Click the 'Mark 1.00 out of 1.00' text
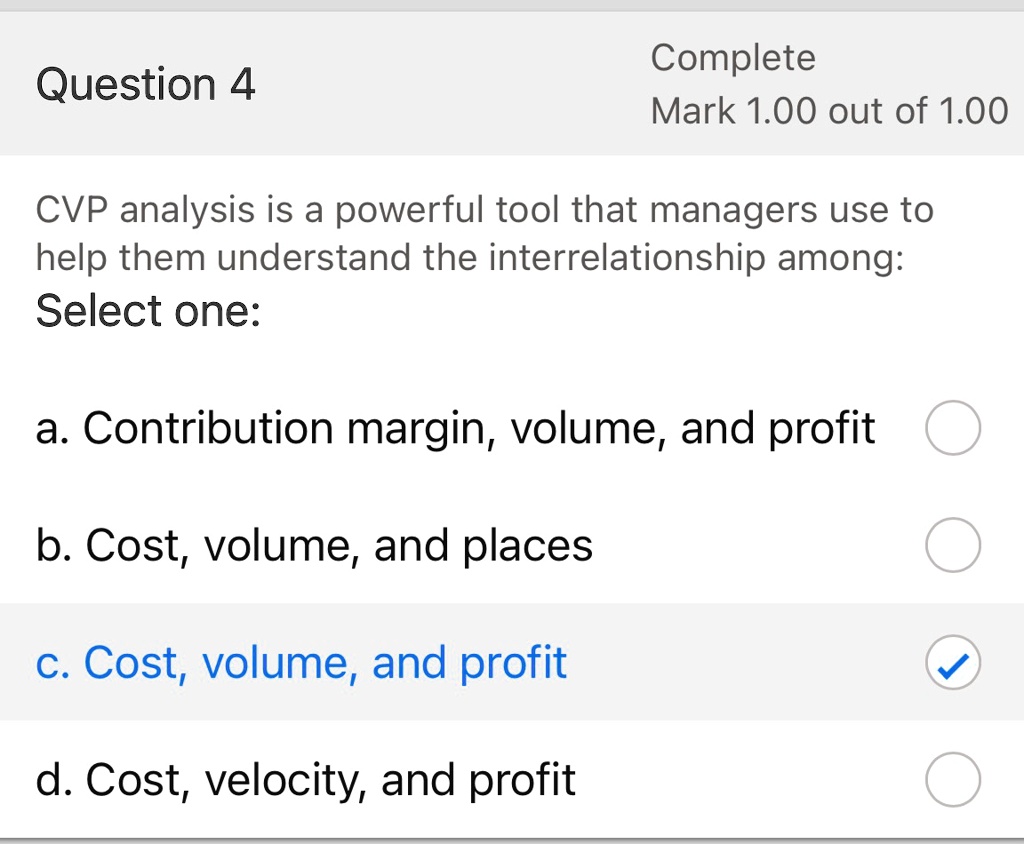This screenshot has width=1024, height=844. pyautogui.click(x=828, y=110)
